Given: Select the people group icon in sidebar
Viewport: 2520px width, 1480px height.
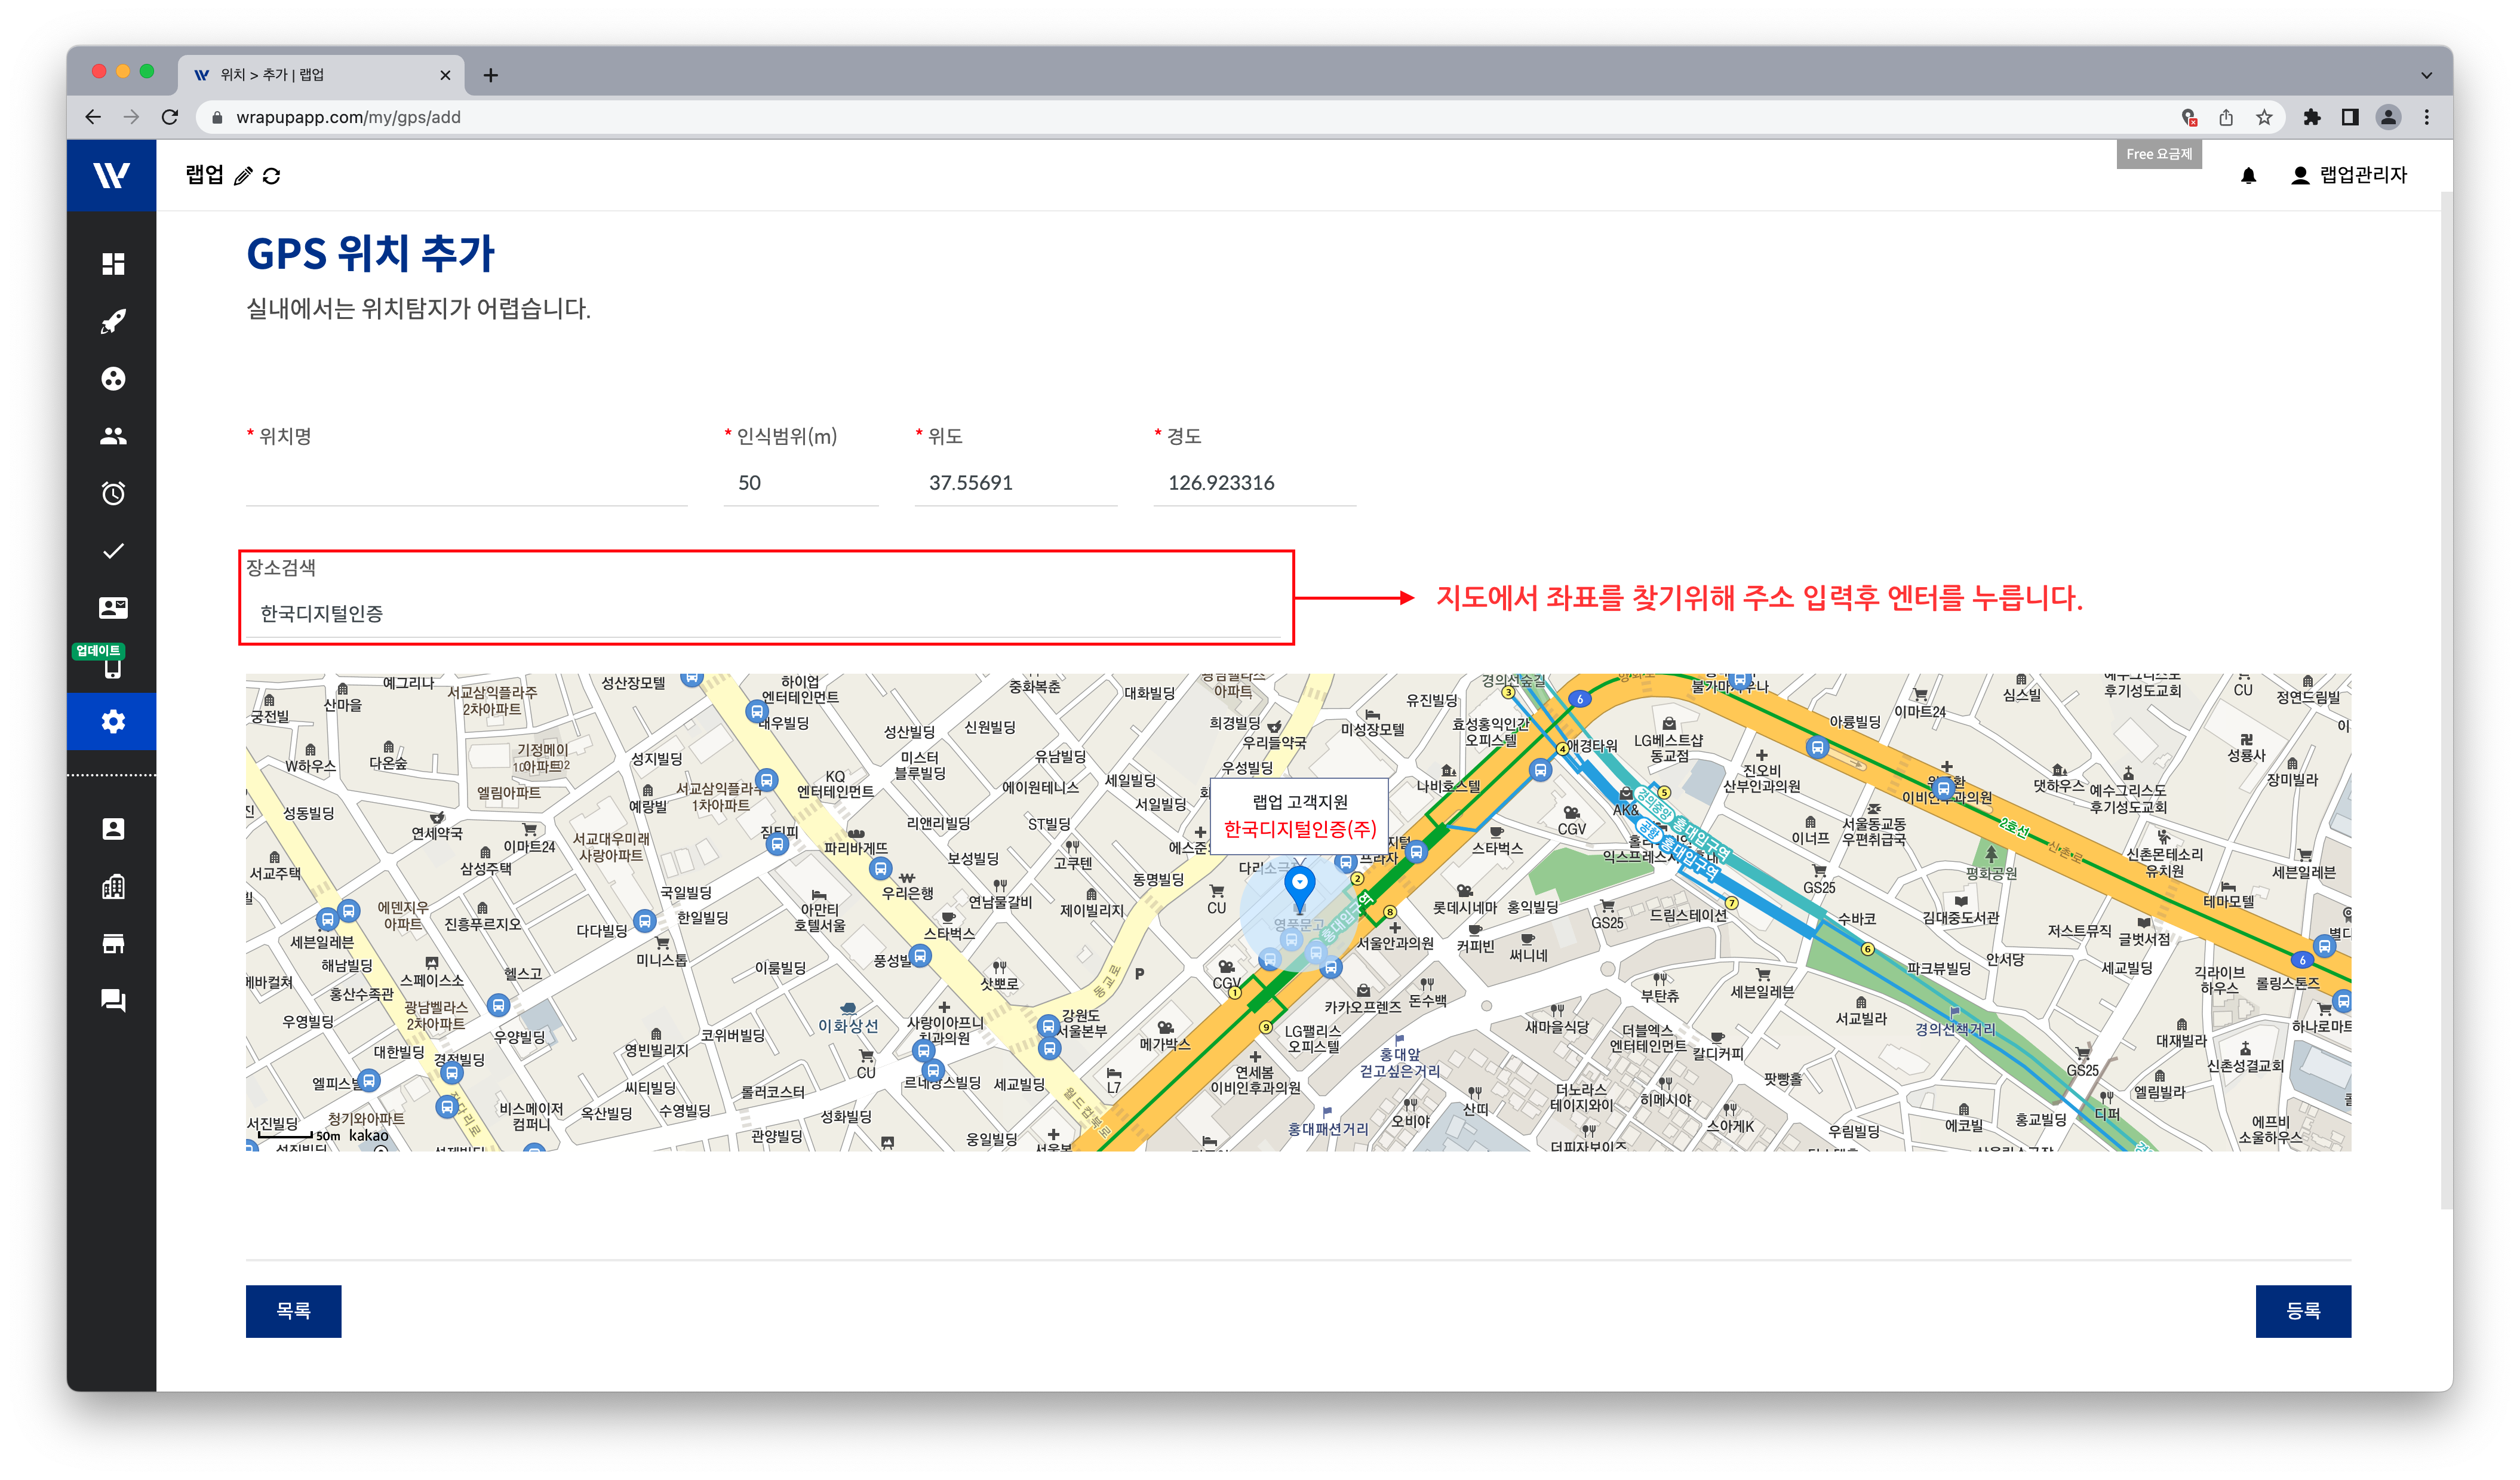Looking at the screenshot, I should tap(113, 436).
